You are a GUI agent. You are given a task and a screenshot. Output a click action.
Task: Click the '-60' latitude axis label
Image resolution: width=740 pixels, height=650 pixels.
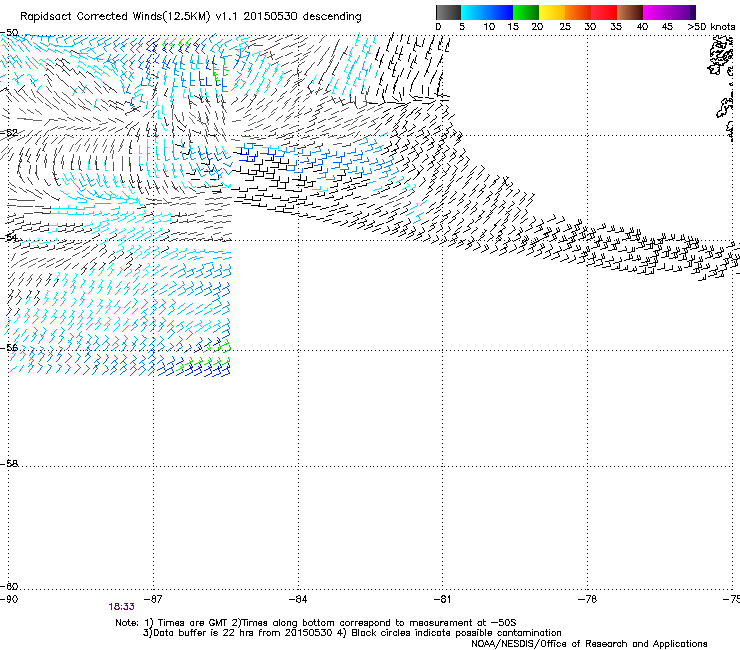(9, 587)
